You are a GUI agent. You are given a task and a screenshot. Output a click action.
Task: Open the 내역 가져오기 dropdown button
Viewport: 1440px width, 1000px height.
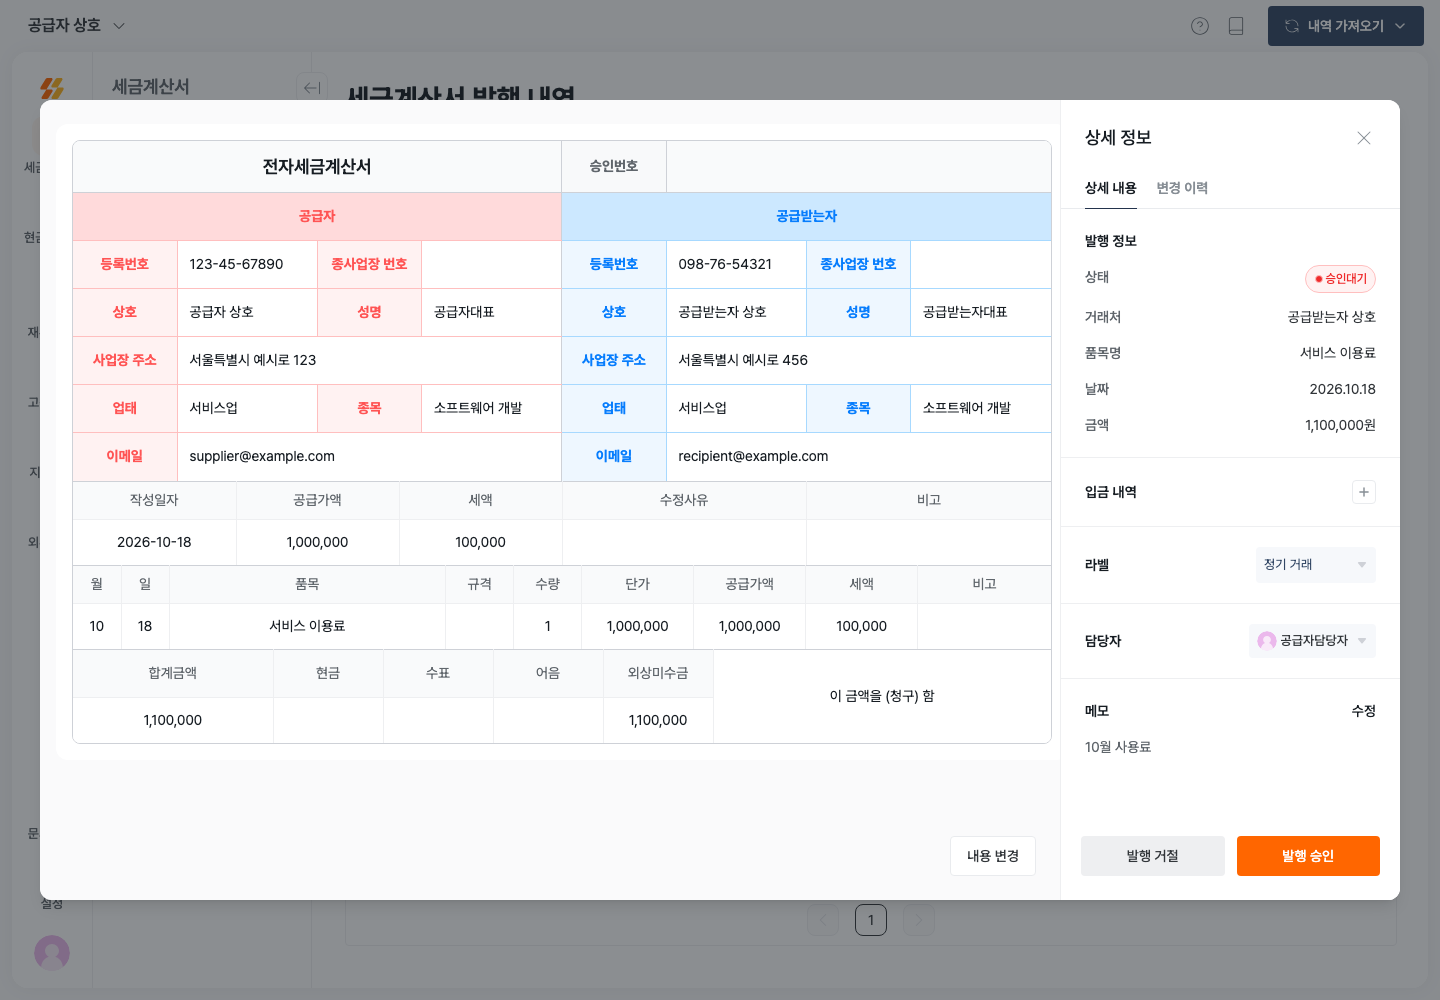coord(1346,26)
